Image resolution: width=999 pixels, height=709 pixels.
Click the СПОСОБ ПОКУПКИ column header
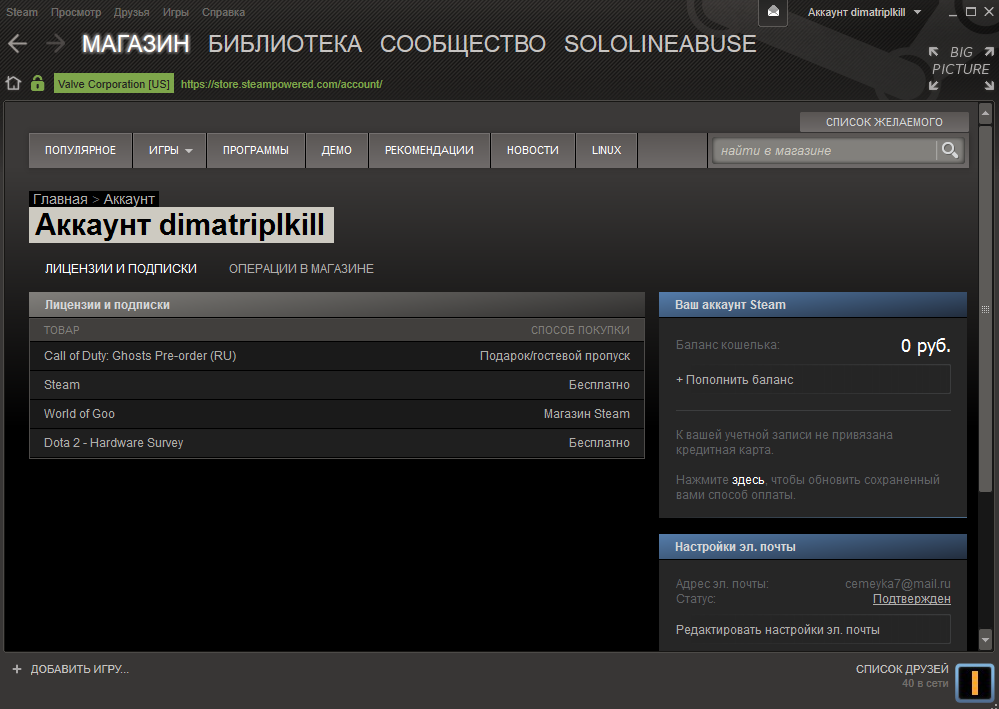[580, 330]
